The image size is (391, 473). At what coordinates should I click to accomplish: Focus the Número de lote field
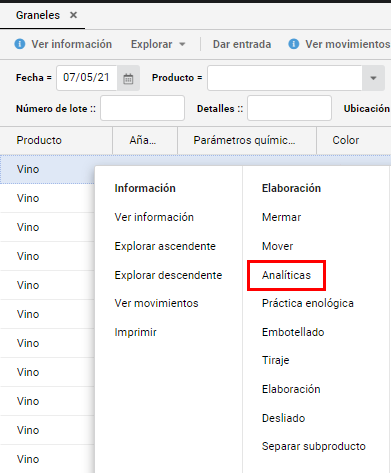pos(142,108)
